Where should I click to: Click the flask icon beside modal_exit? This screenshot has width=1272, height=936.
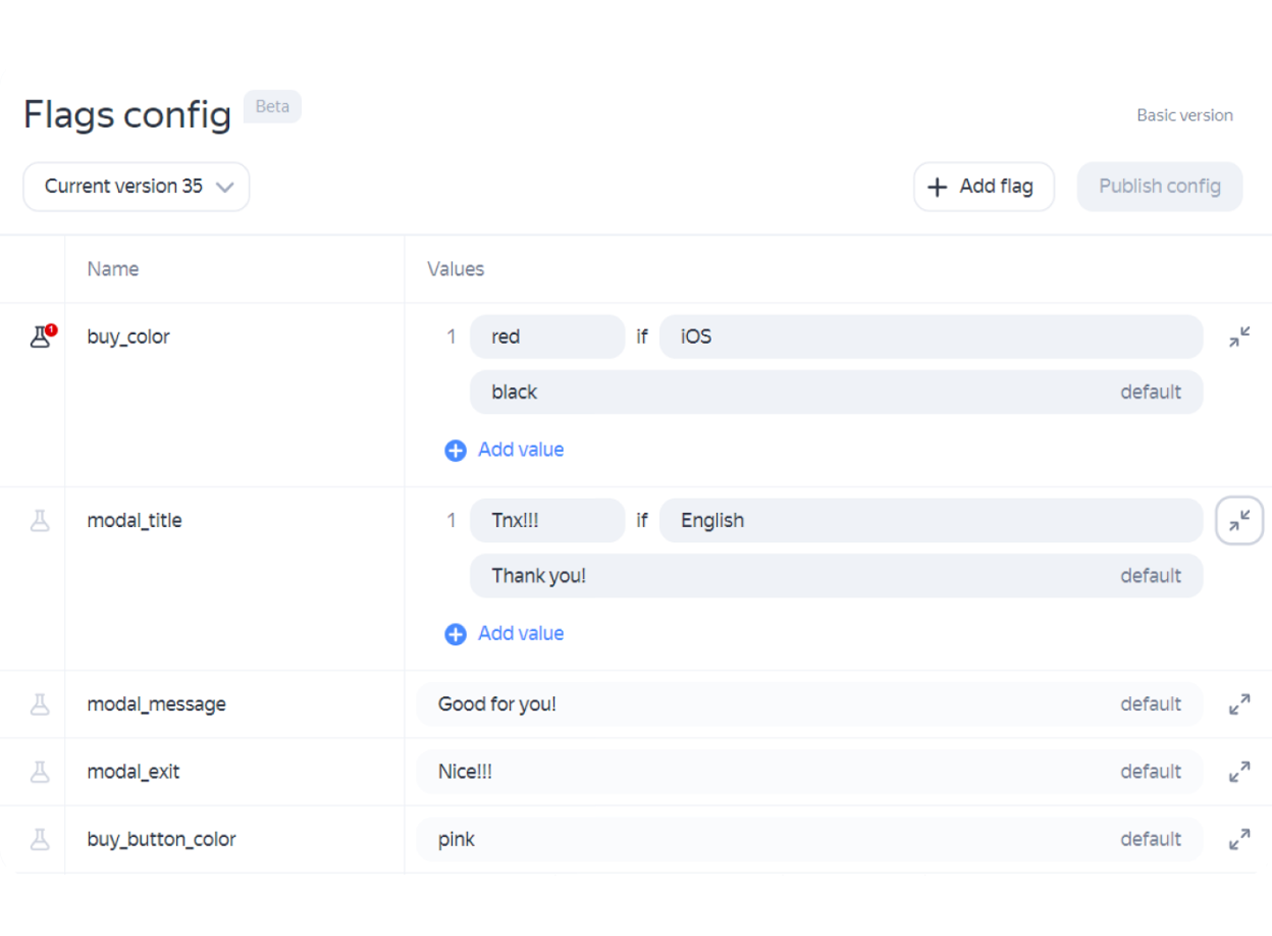39,772
